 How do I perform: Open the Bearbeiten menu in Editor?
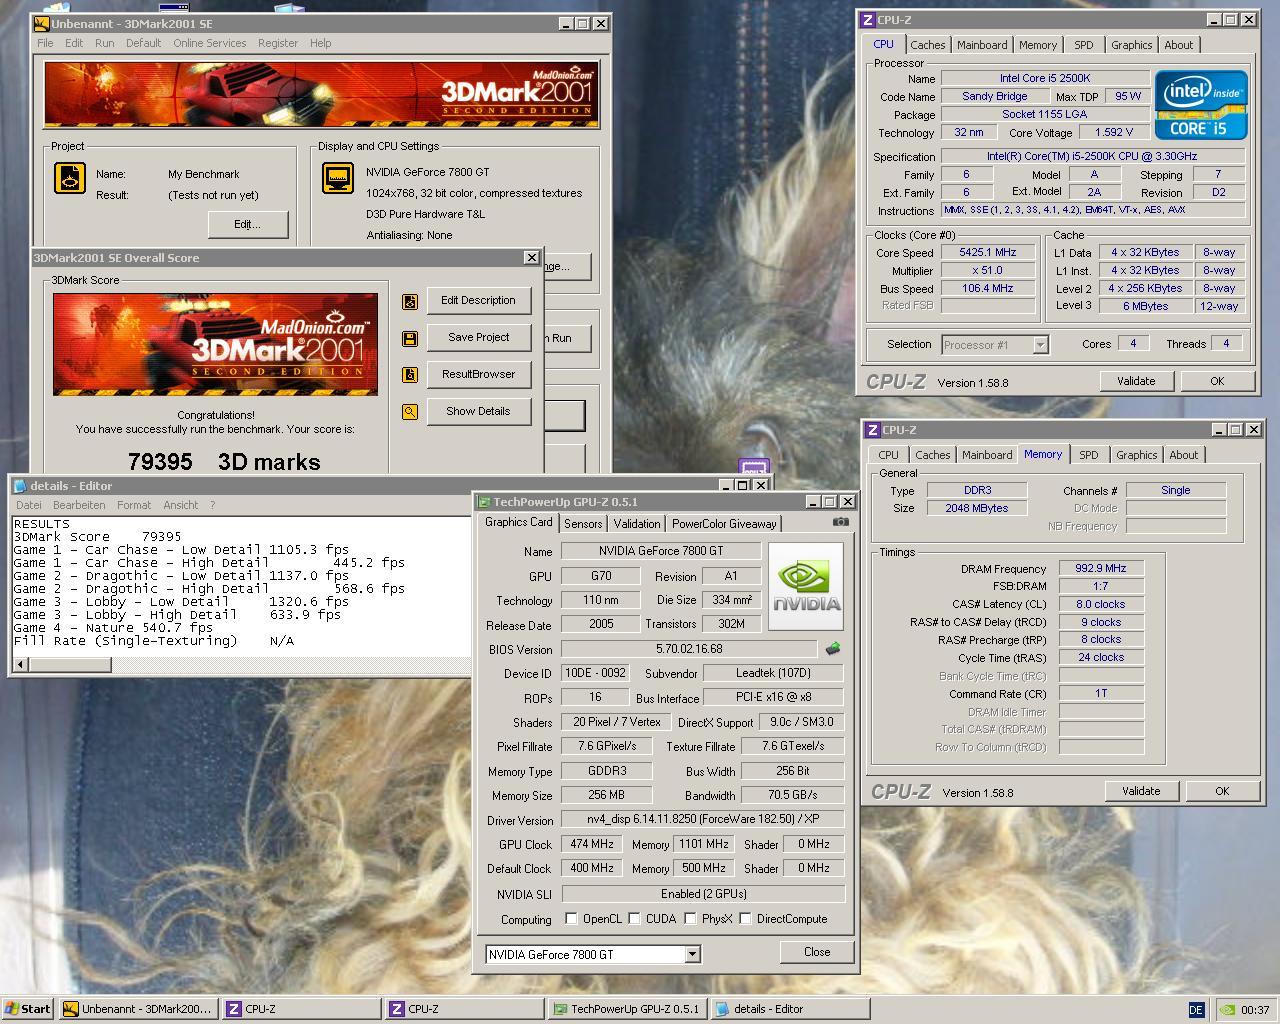coord(79,505)
